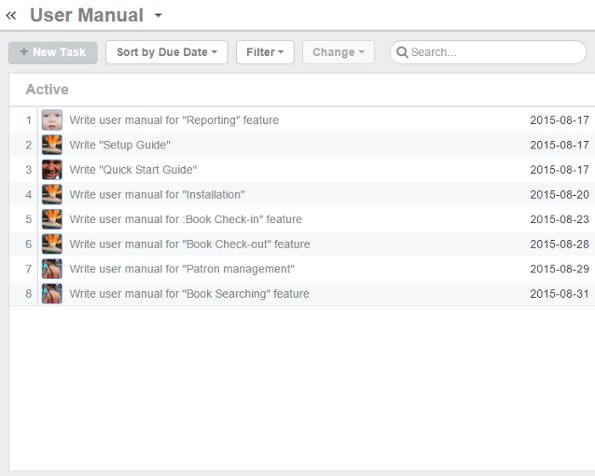Open the Filter dropdown
Viewport: 595px width, 476px height.
[x=265, y=52]
